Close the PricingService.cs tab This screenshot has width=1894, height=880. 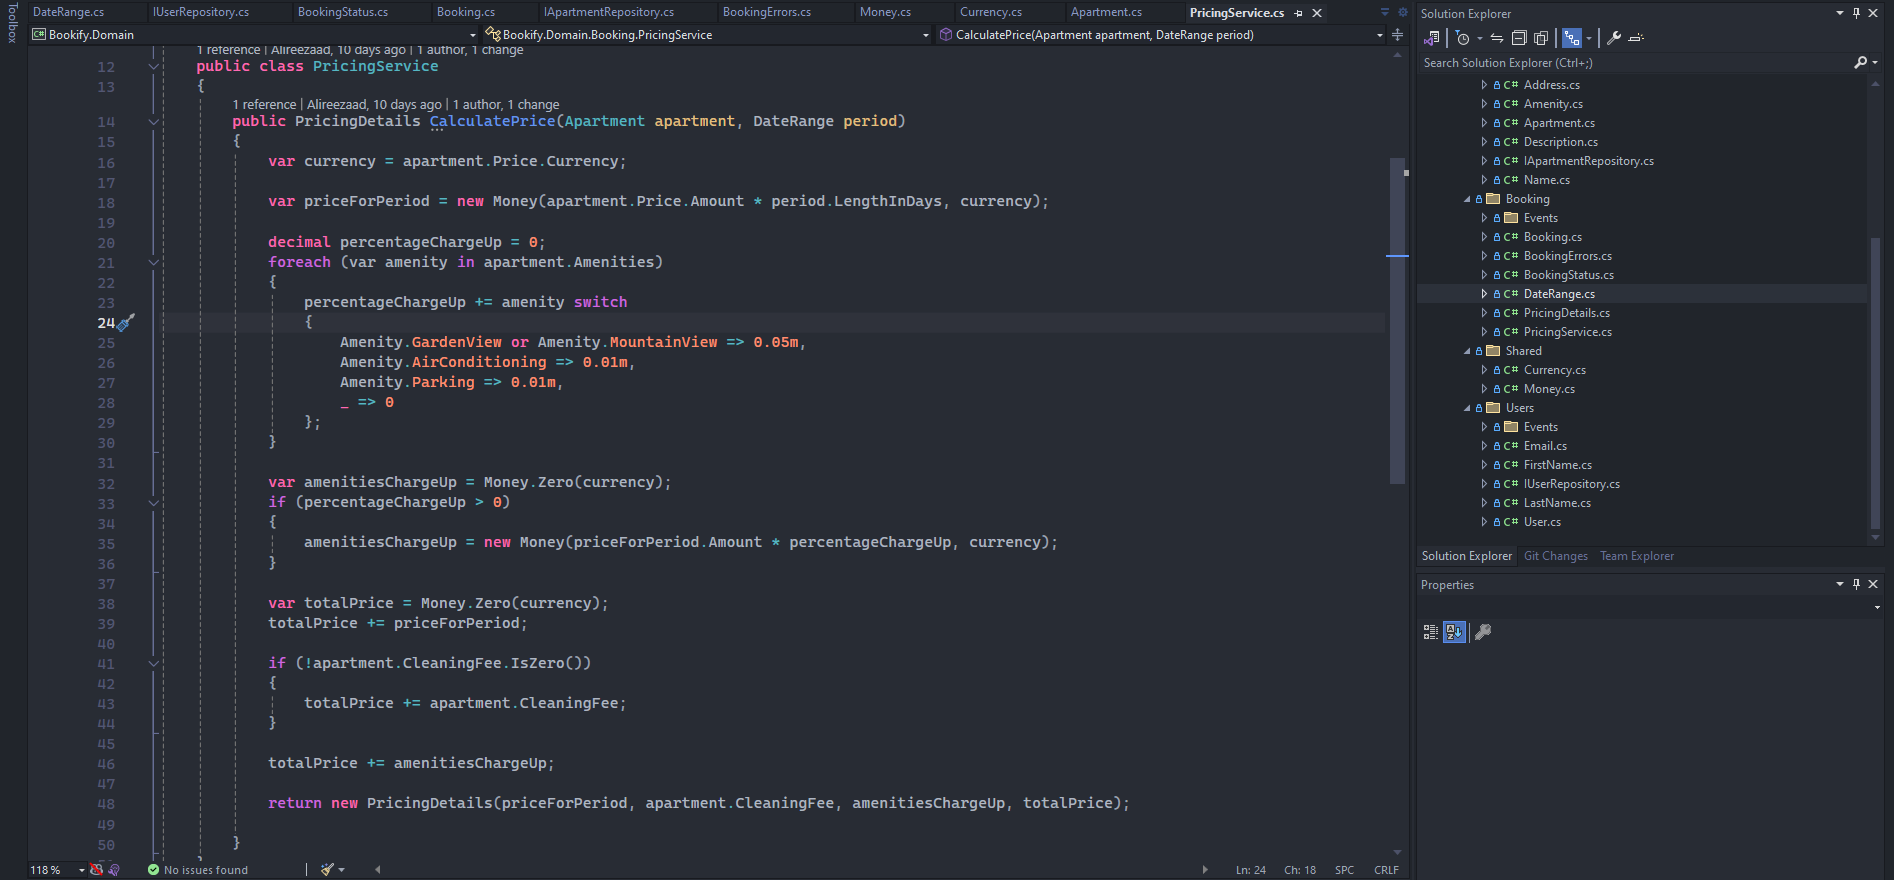point(1317,13)
